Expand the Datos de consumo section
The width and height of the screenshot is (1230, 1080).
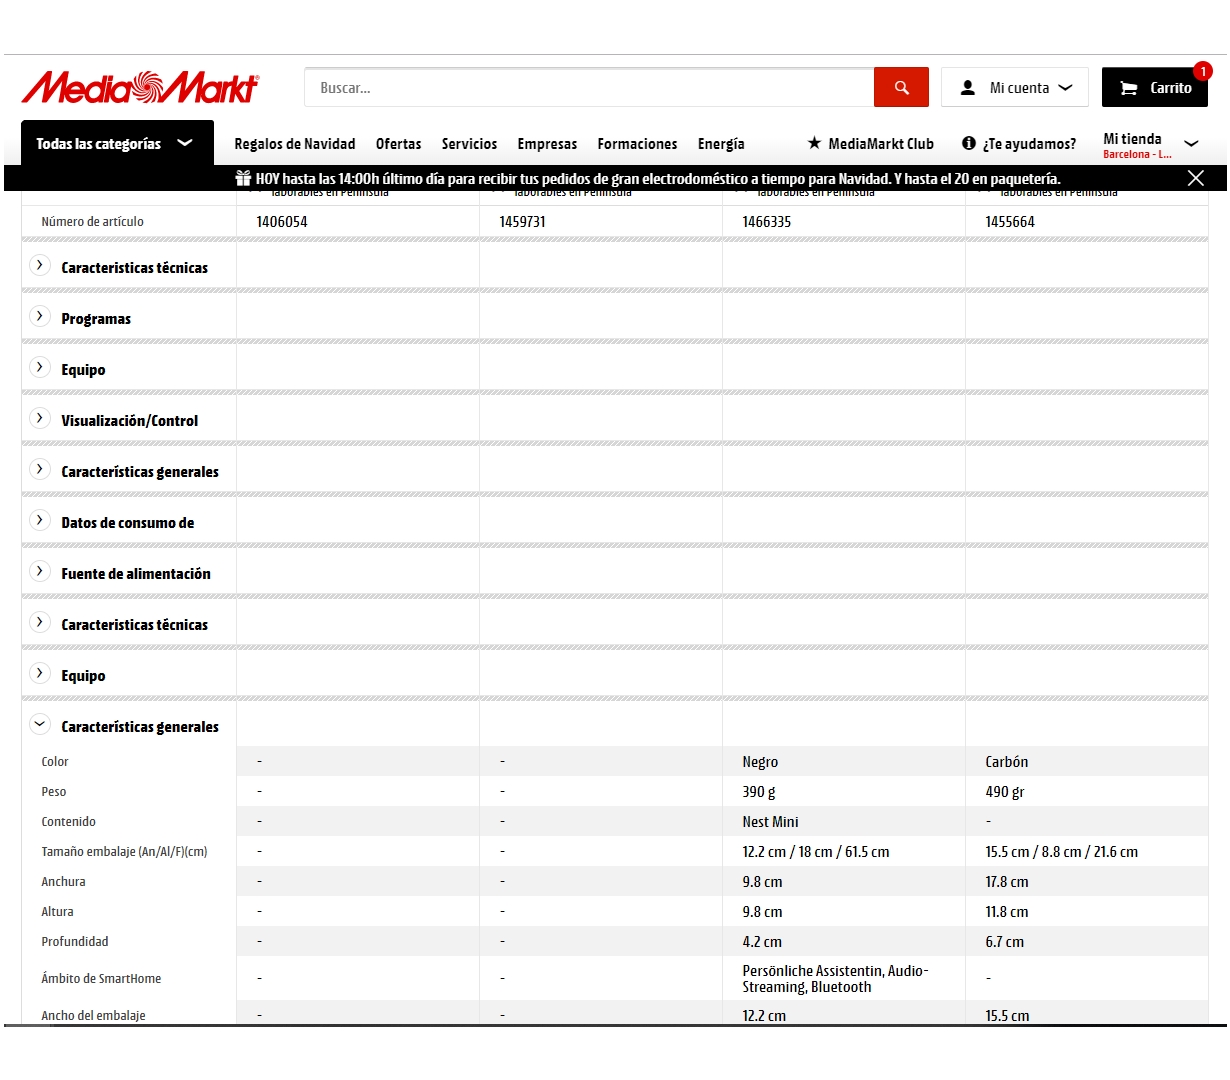point(40,521)
